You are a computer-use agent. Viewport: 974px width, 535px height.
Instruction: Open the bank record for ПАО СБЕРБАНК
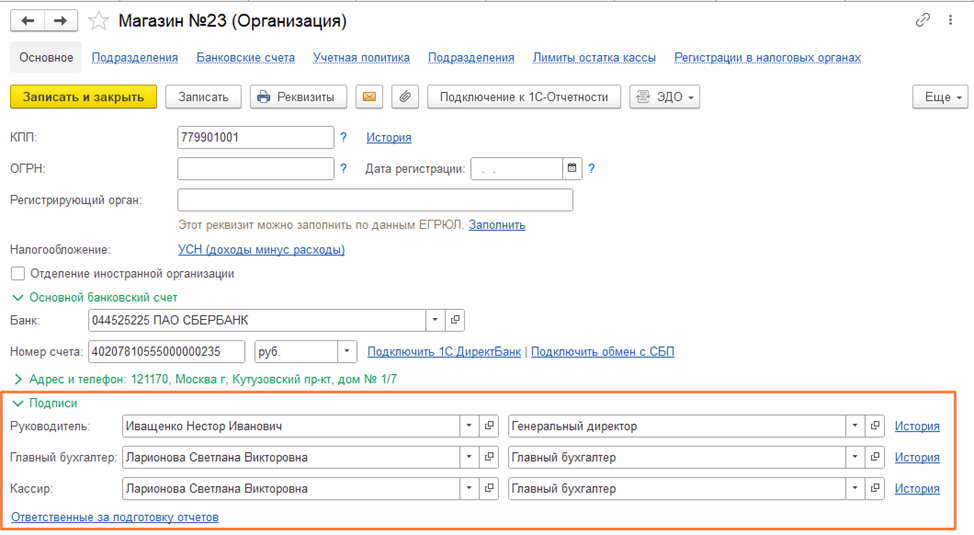[455, 320]
